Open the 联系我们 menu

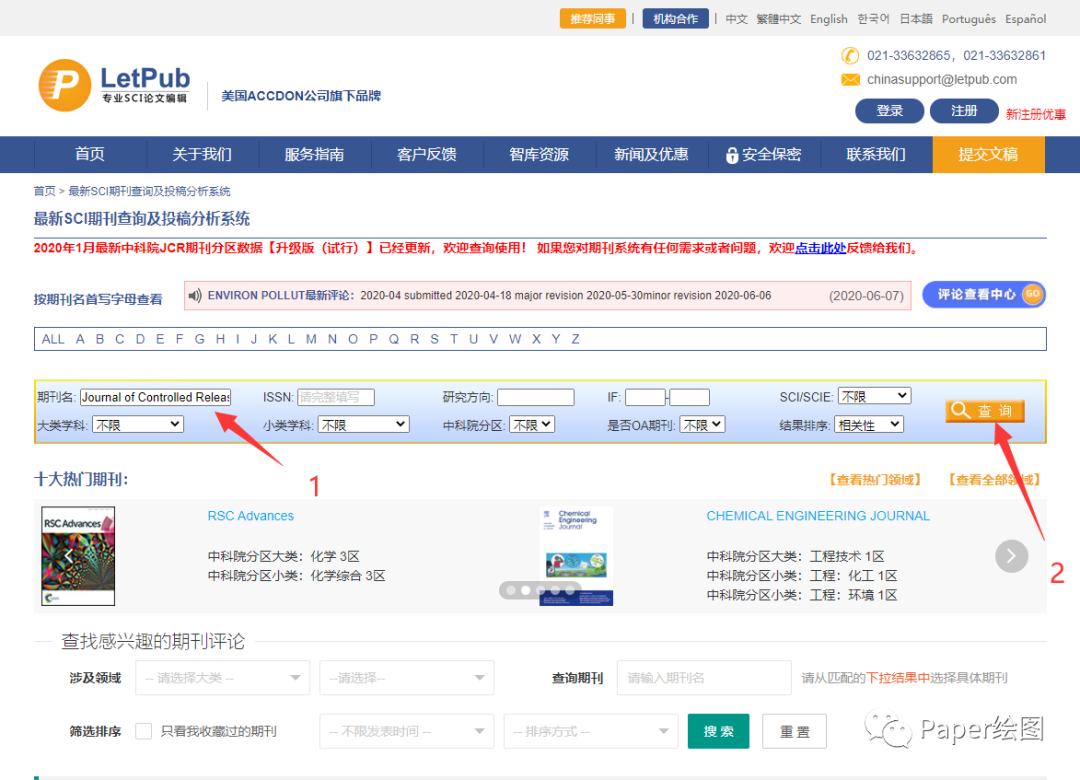(x=876, y=154)
